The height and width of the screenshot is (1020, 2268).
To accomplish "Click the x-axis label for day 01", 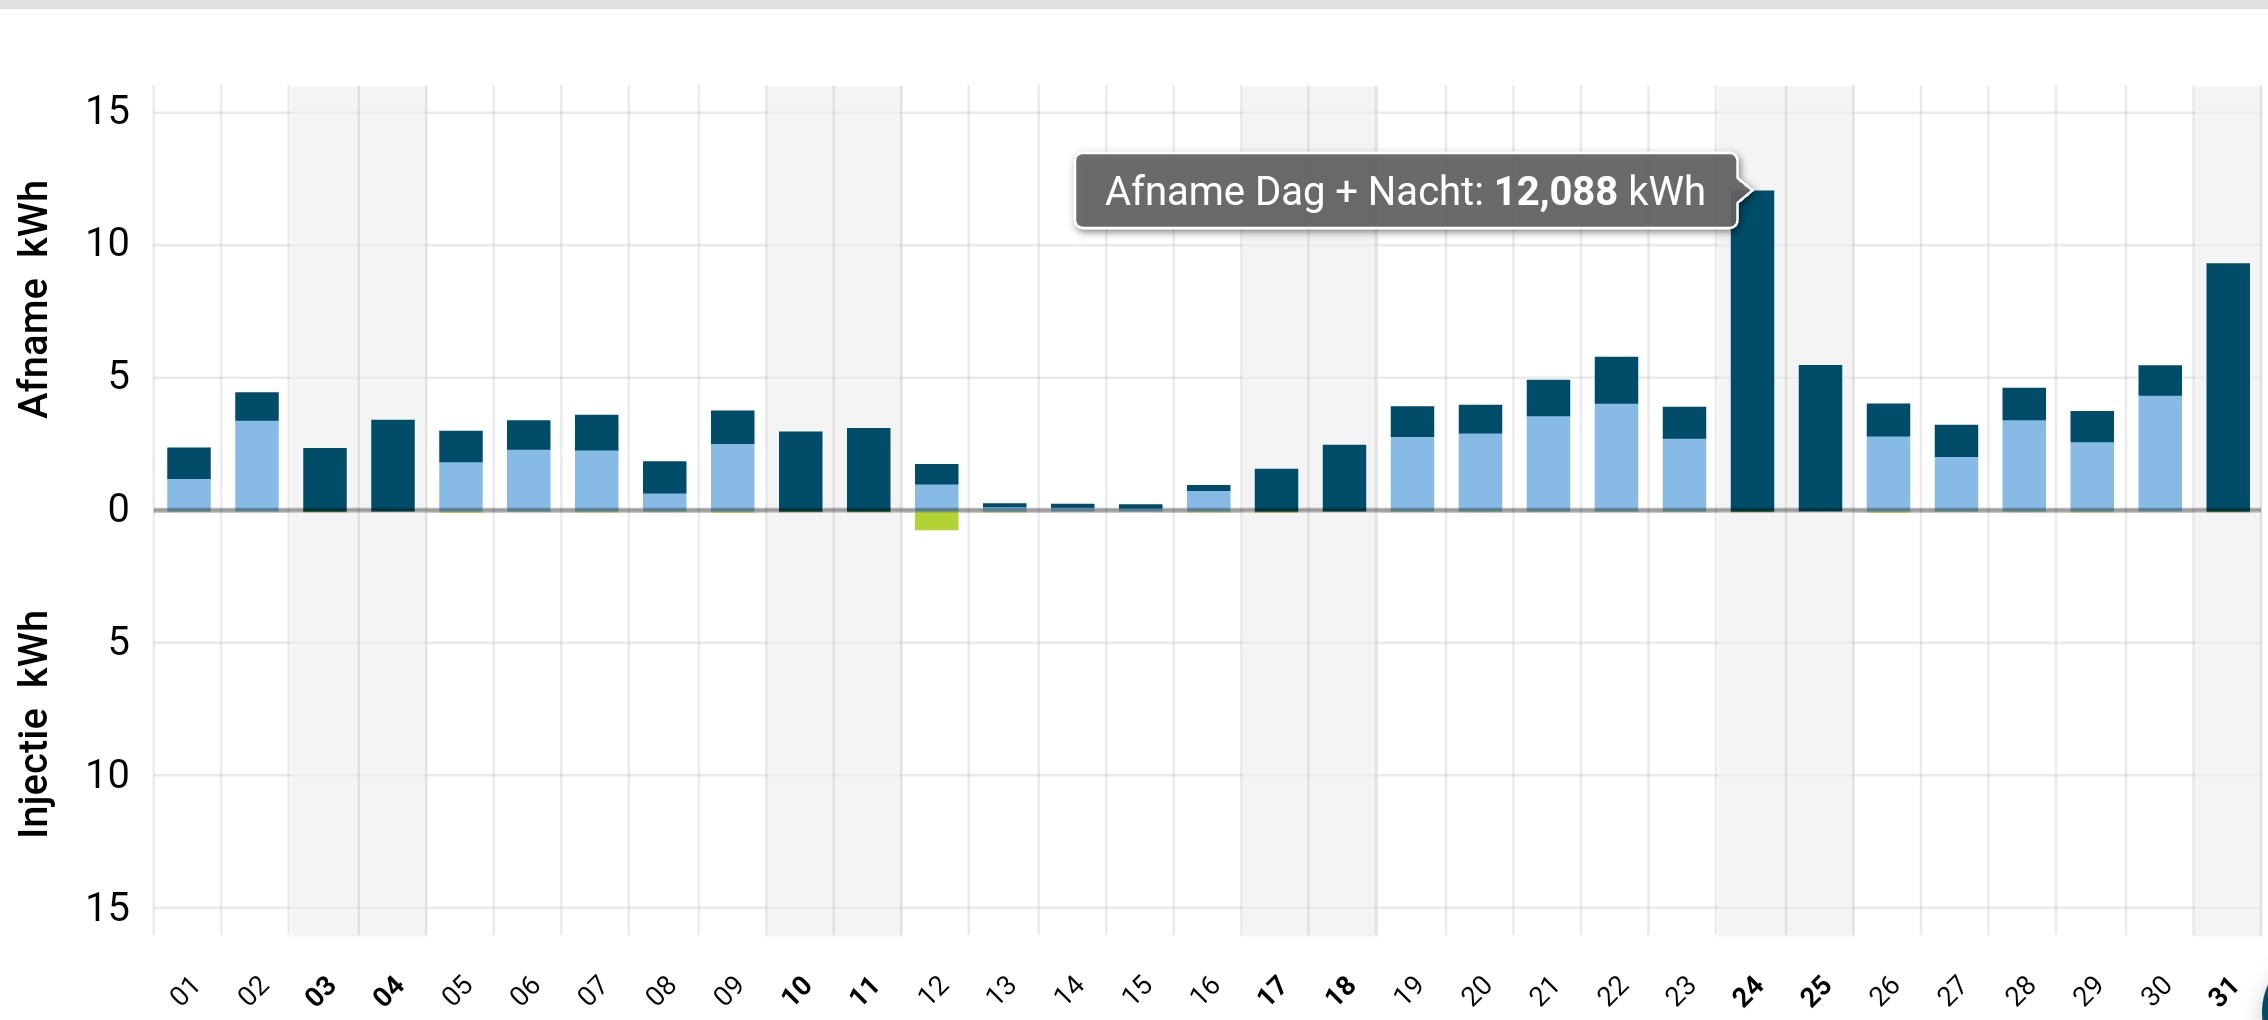I will click(185, 990).
